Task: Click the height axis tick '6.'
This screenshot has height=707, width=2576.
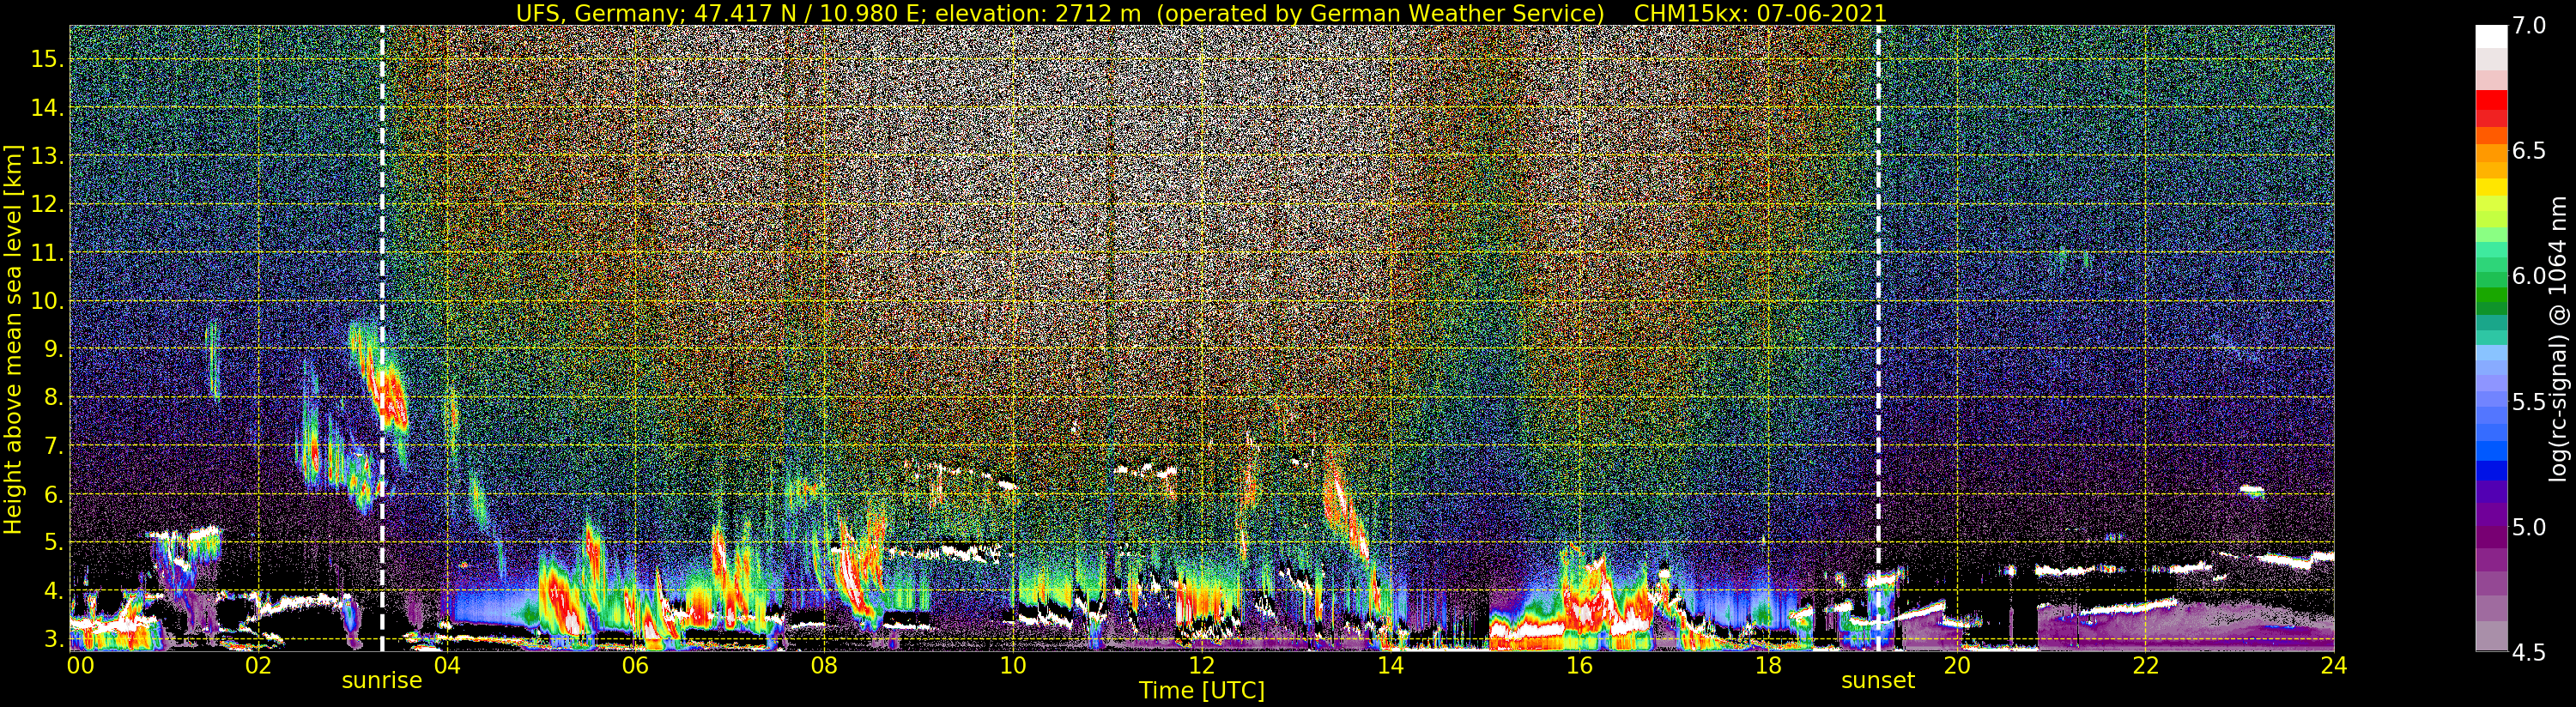Action: click(54, 494)
